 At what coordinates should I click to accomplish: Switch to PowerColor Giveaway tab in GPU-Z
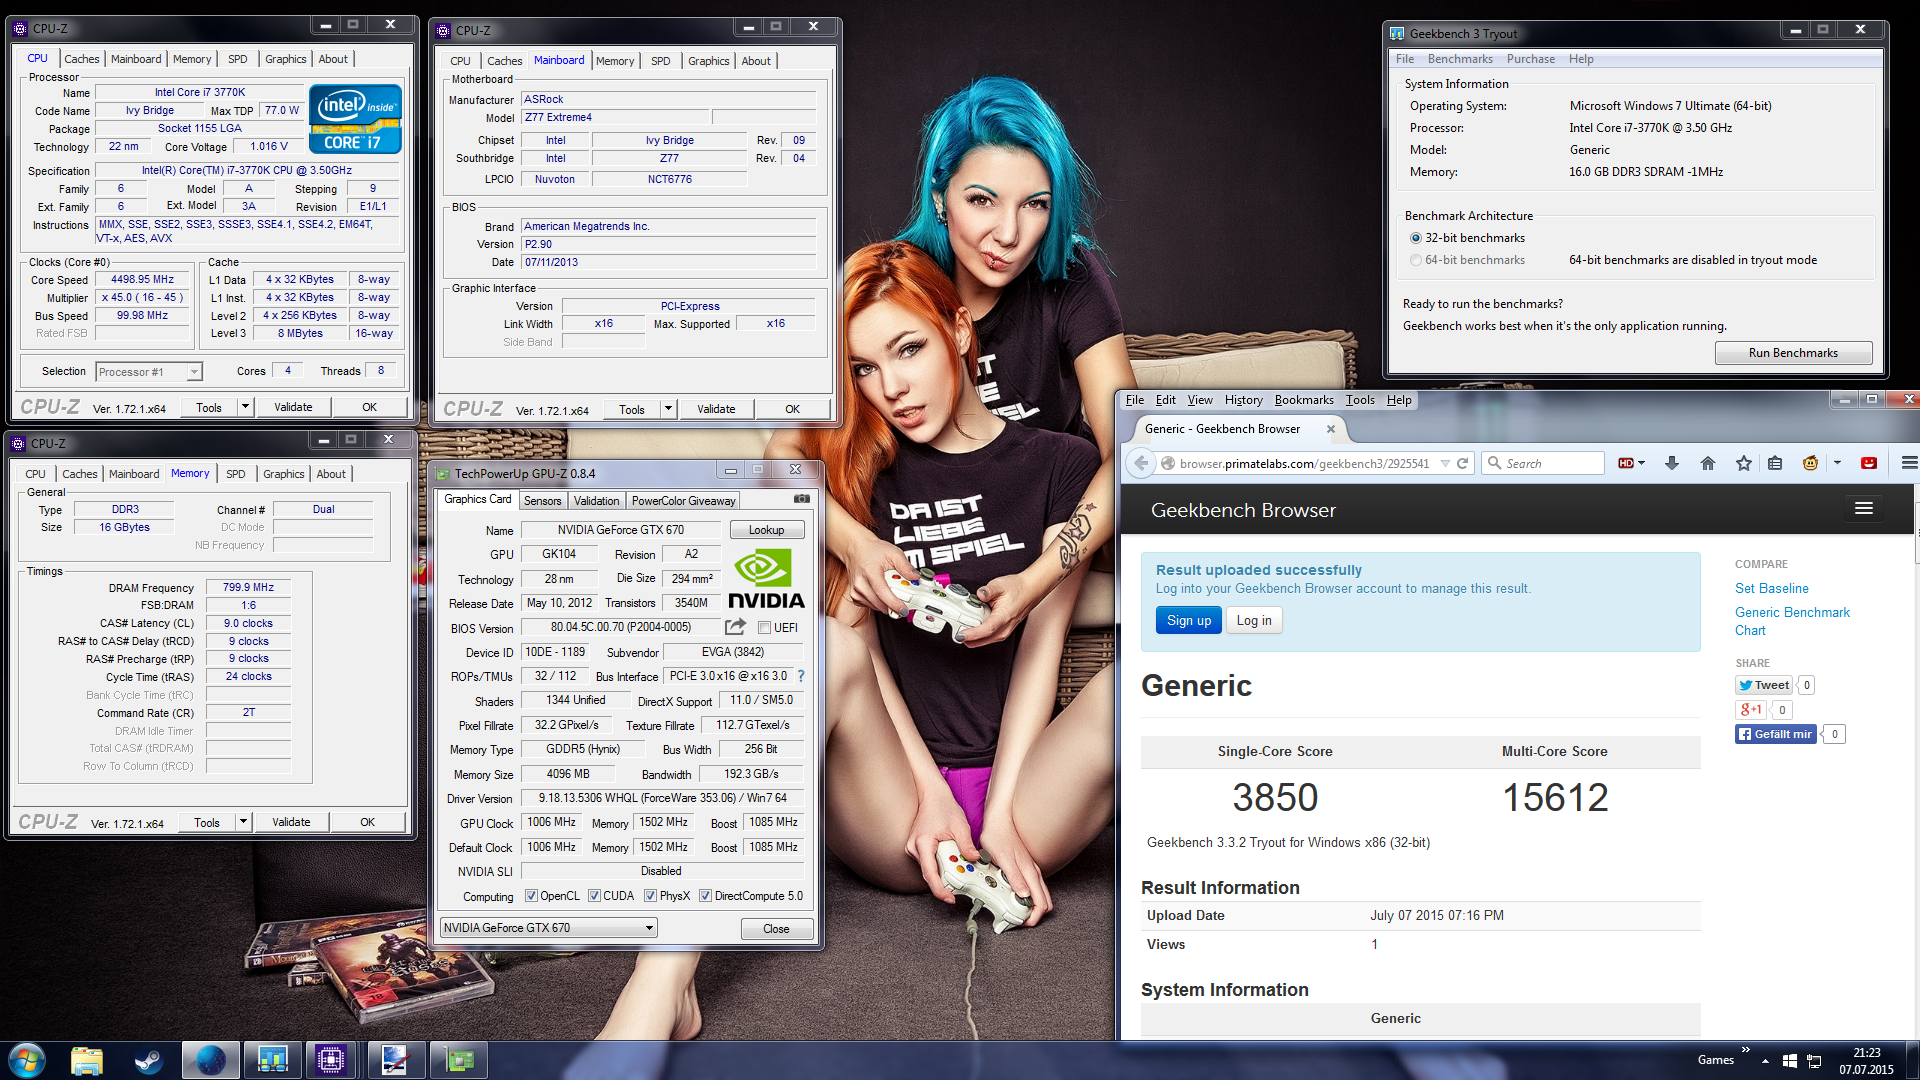click(x=683, y=501)
